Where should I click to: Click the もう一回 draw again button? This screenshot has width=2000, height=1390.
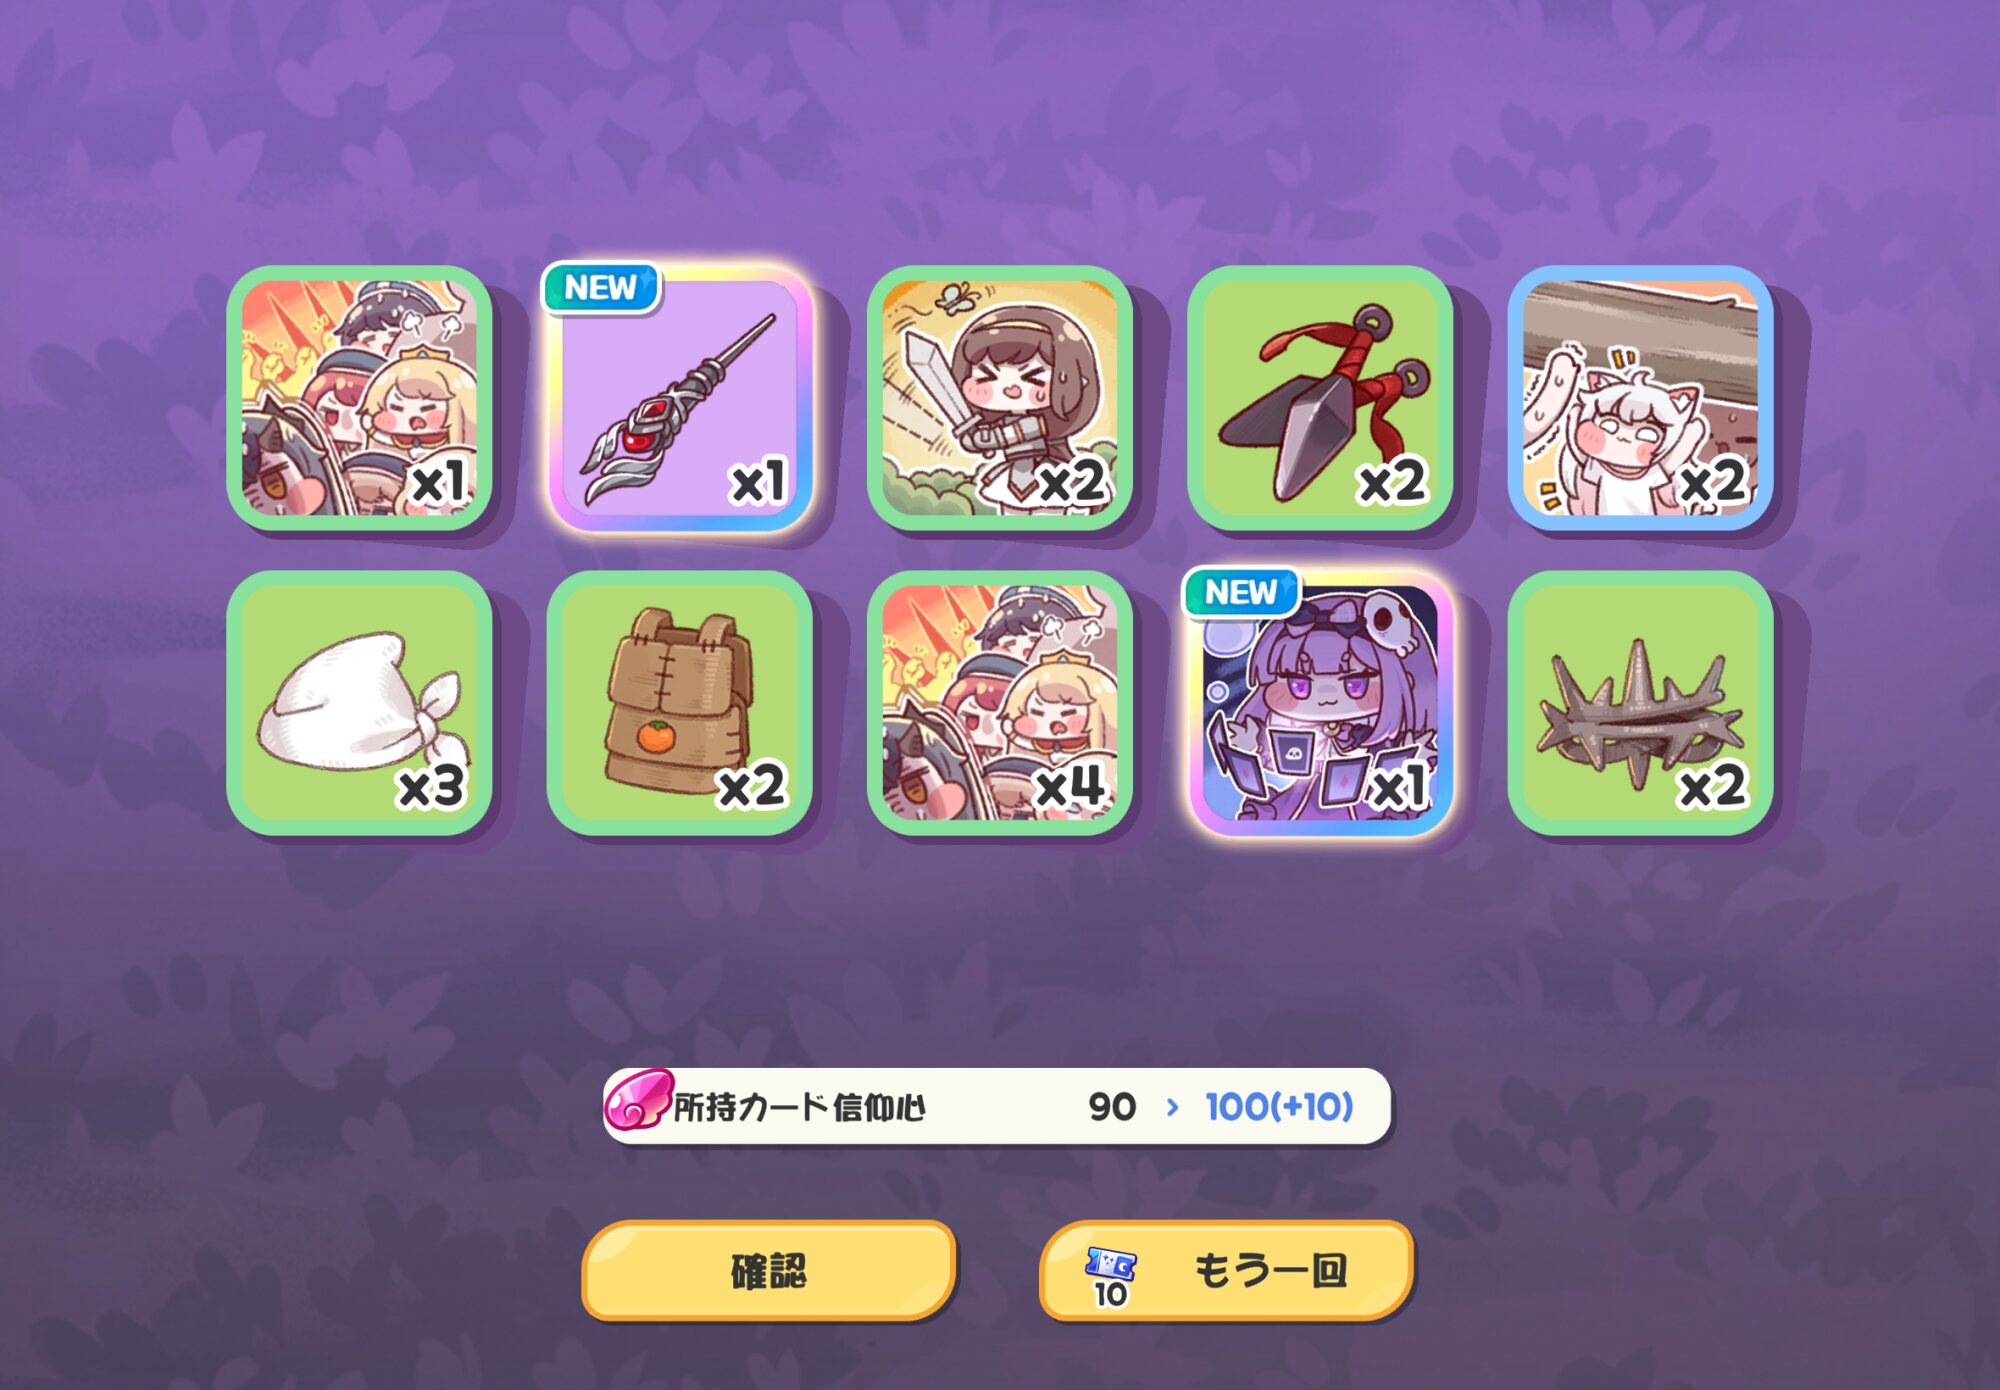click(x=1227, y=1270)
